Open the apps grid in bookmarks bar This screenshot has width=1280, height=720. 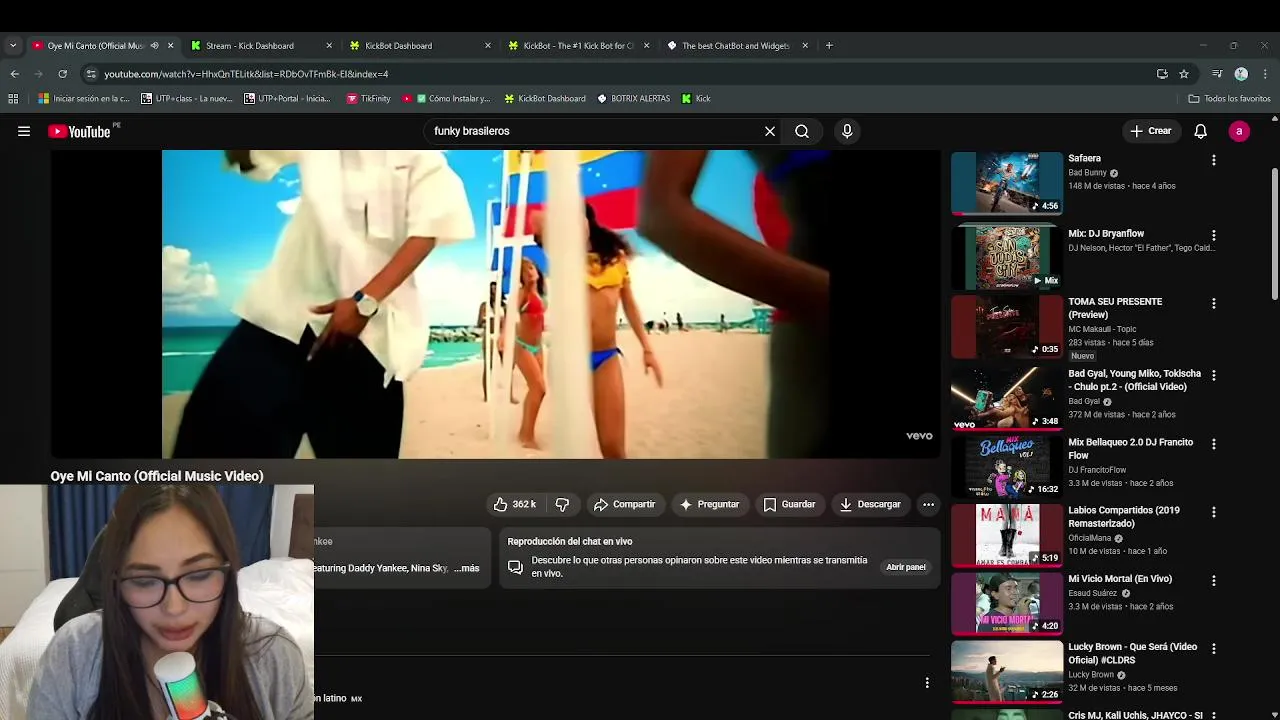coord(13,98)
